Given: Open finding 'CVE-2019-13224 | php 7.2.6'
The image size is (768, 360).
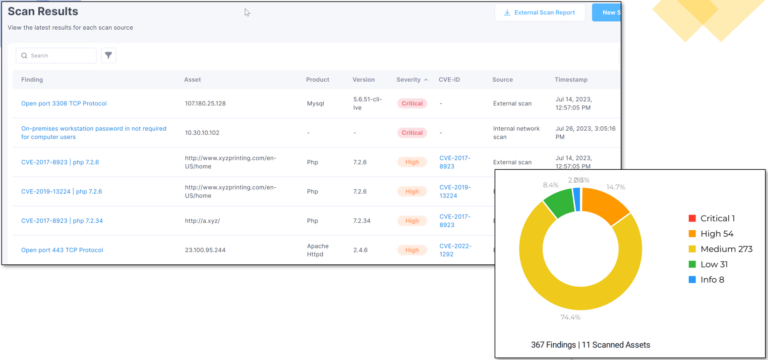Looking at the screenshot, I should point(62,192).
